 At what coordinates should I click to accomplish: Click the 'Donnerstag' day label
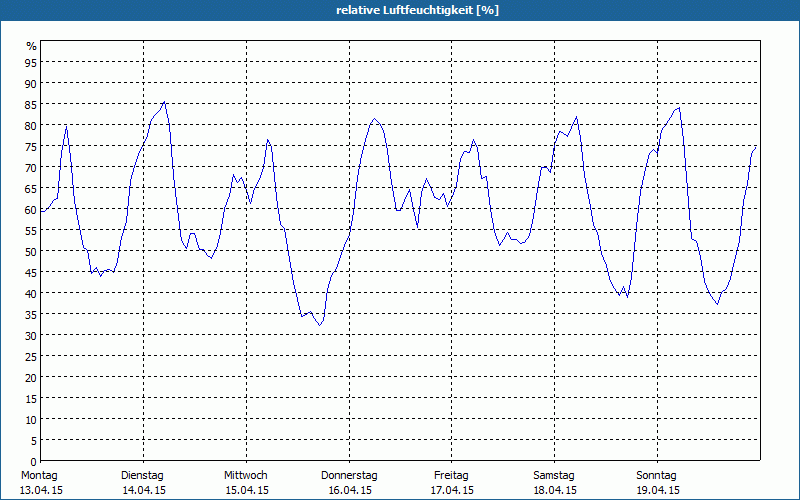point(349,476)
